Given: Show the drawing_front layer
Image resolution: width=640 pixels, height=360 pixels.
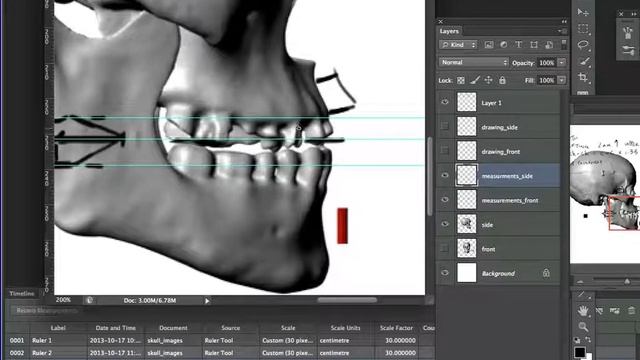Looking at the screenshot, I should click(x=445, y=151).
